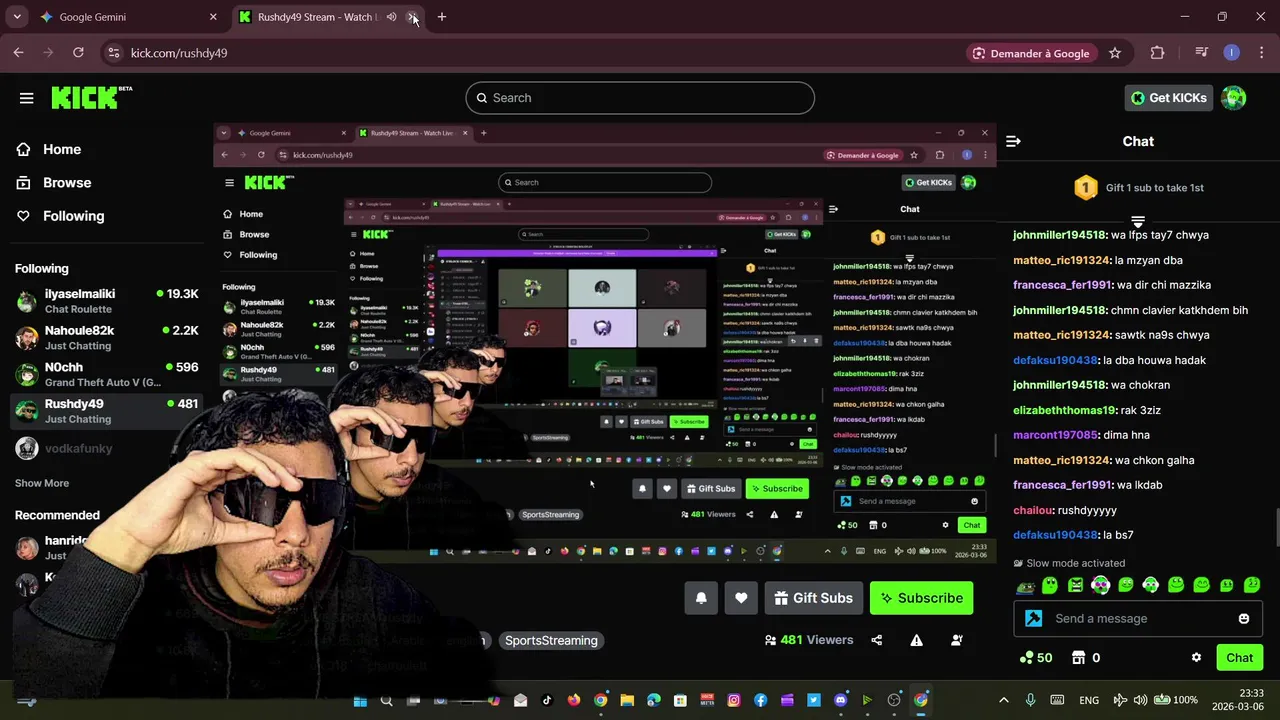This screenshot has height=720, width=1280.
Task: Open the SportsStreaming tag
Action: pyautogui.click(x=551, y=640)
